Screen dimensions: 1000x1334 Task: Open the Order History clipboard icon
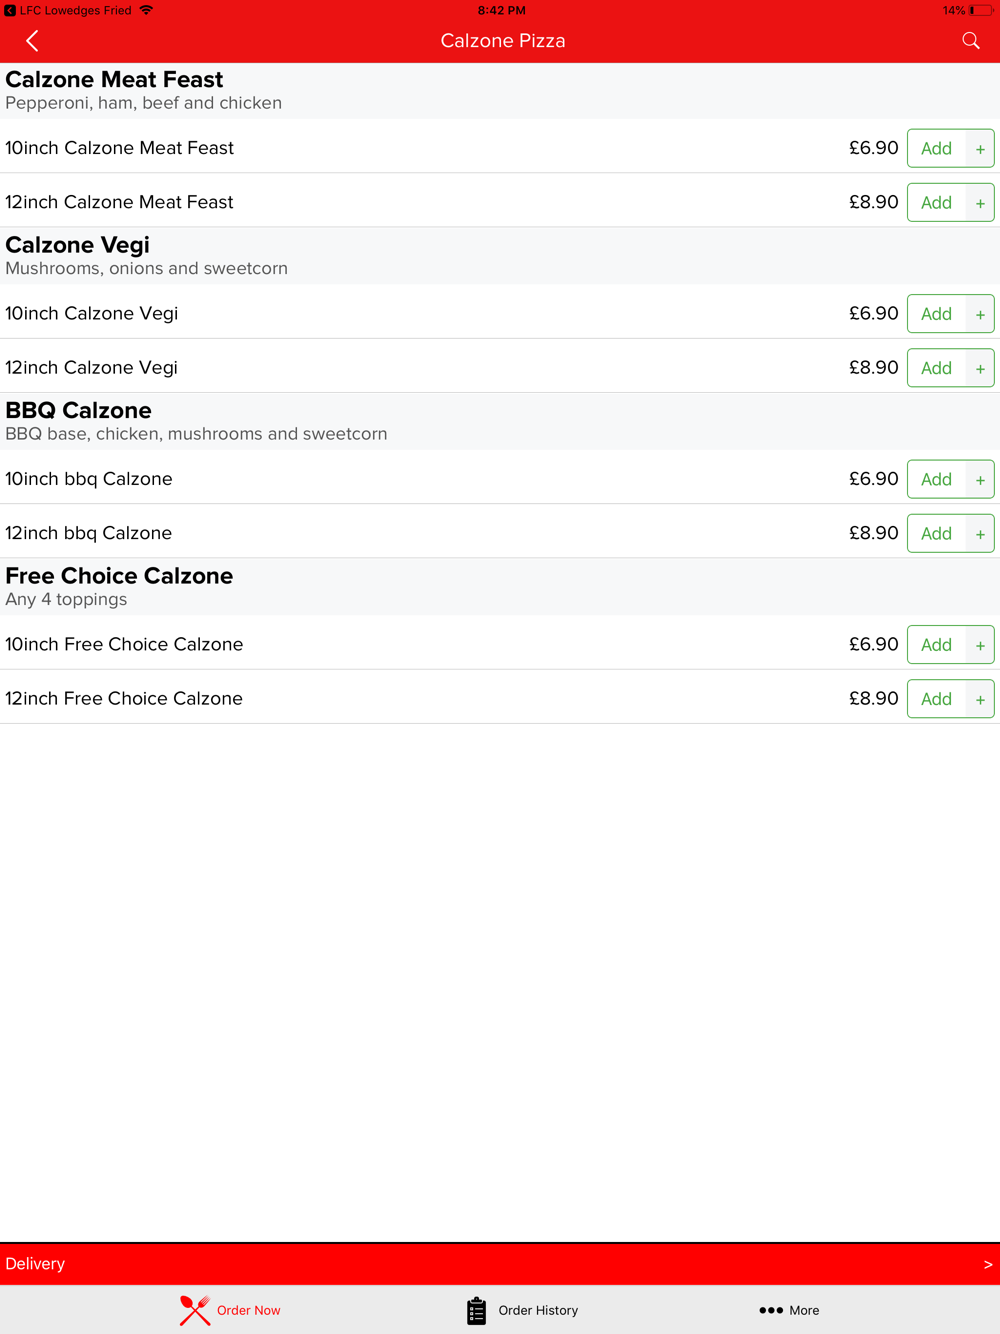(477, 1310)
